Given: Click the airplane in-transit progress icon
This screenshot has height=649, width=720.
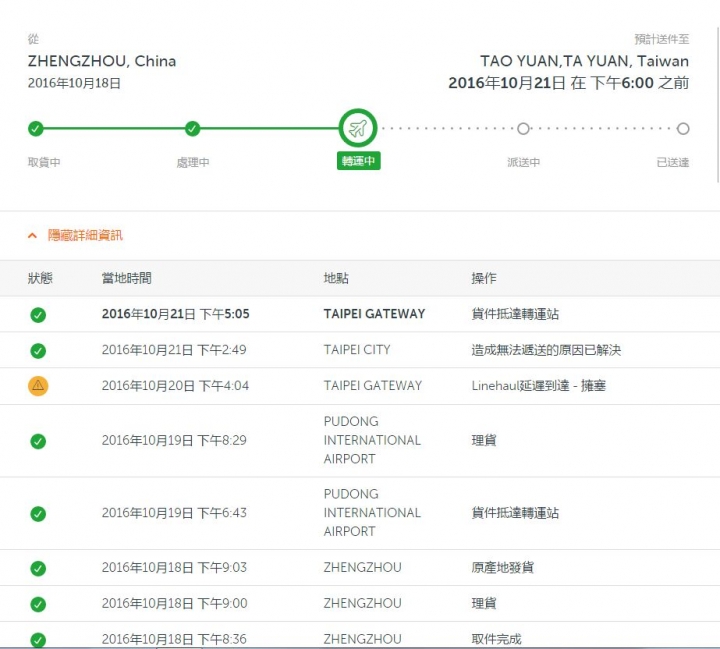Looking at the screenshot, I should [358, 128].
